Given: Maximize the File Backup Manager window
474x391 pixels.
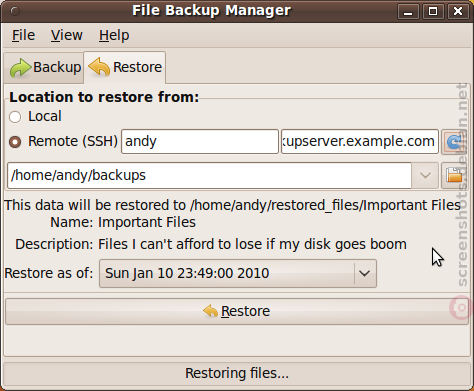Looking at the screenshot, I should pyautogui.click(x=433, y=12).
